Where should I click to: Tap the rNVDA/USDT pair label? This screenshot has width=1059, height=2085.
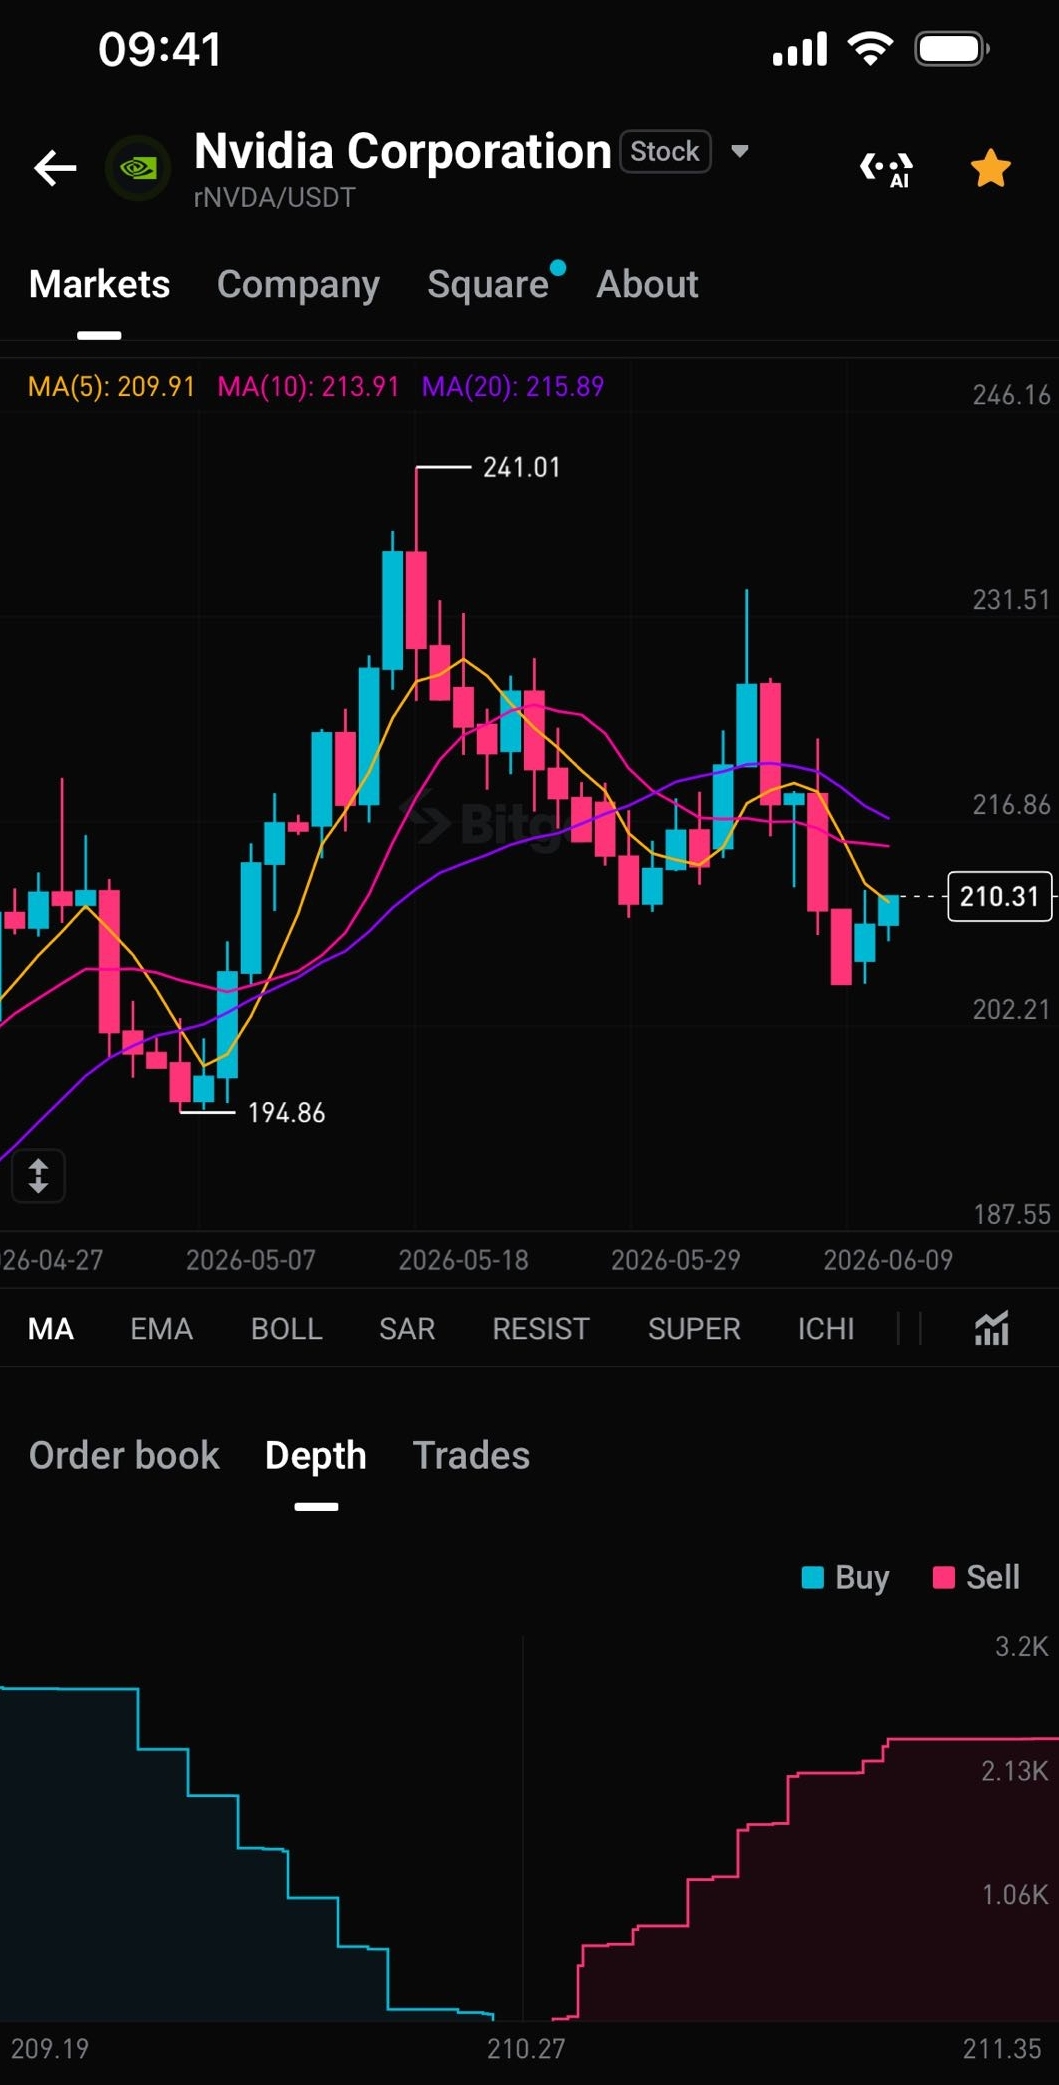point(274,197)
